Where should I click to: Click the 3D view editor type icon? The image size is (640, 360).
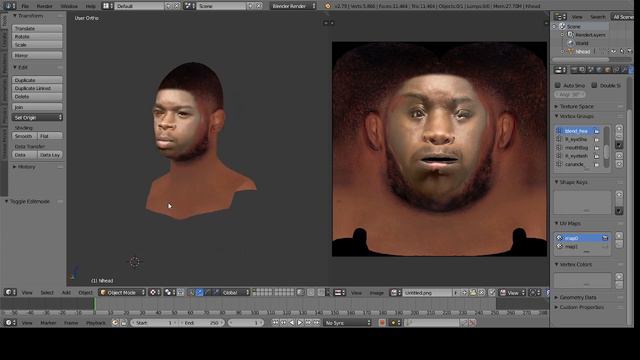coord(10,293)
